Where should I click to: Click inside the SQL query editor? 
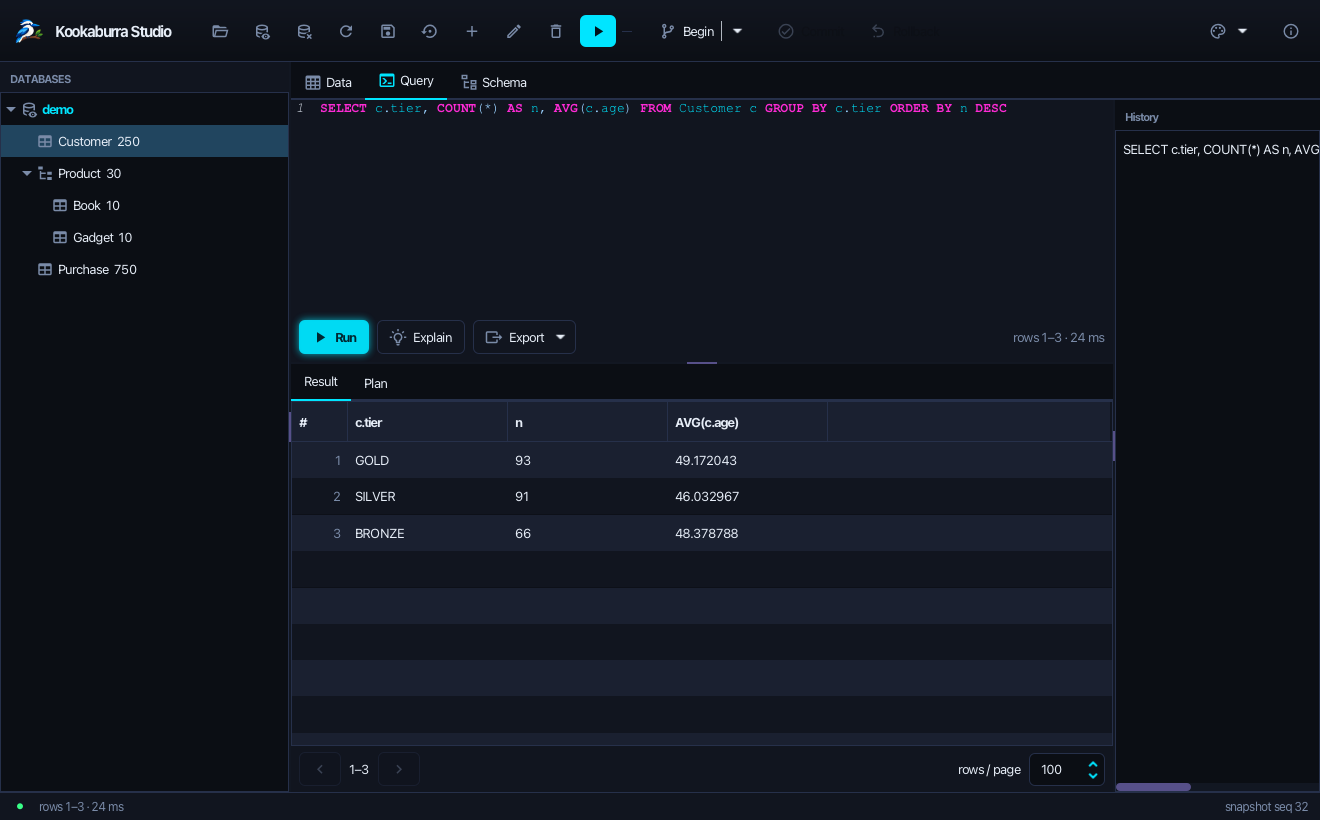(x=702, y=205)
